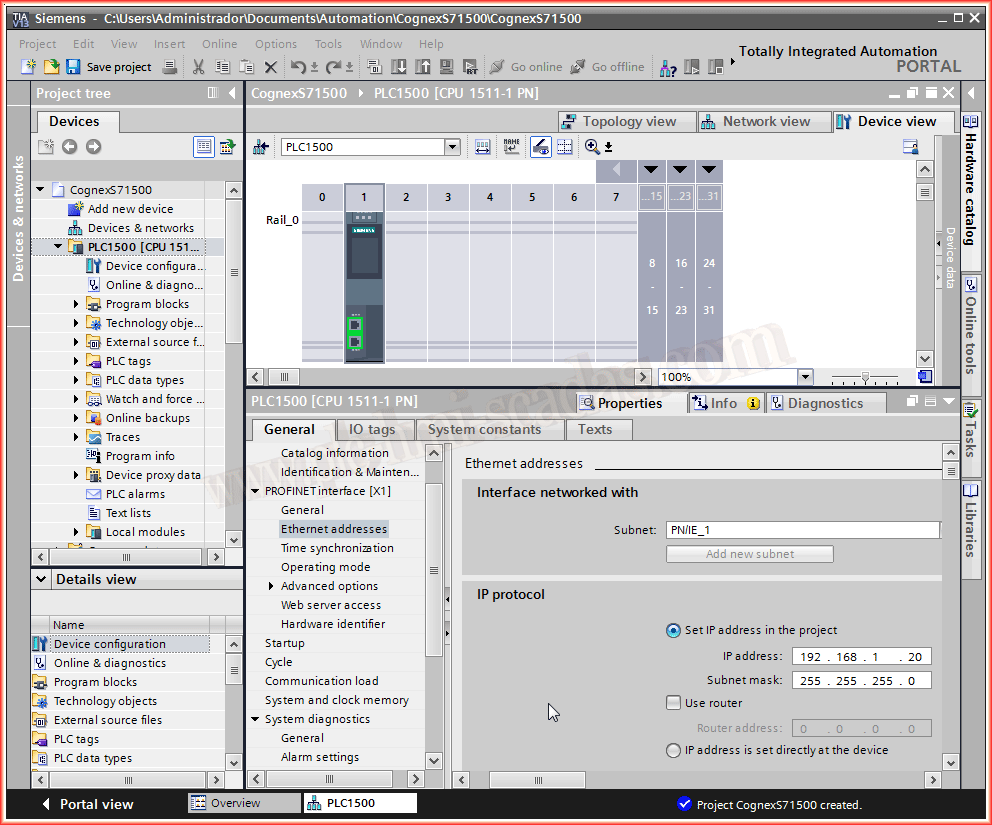This screenshot has width=992, height=825.
Task: Enable the Use router checkbox
Action: pyautogui.click(x=674, y=703)
